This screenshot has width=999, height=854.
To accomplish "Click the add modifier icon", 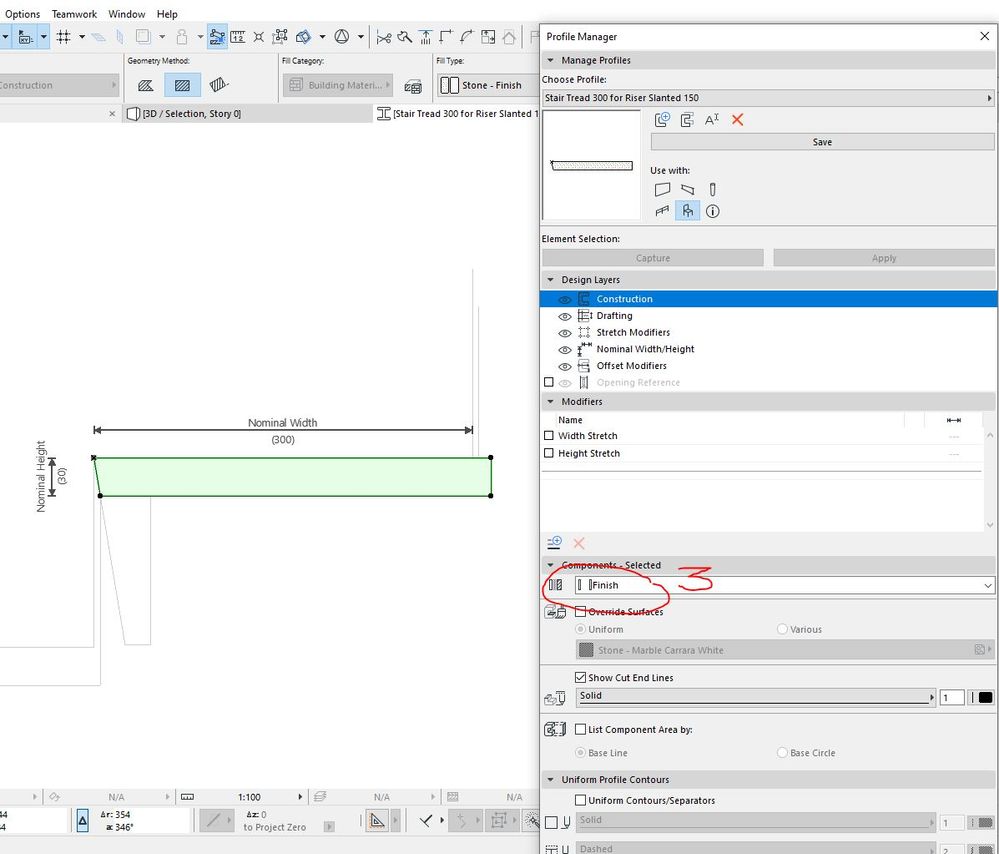I will click(x=555, y=543).
